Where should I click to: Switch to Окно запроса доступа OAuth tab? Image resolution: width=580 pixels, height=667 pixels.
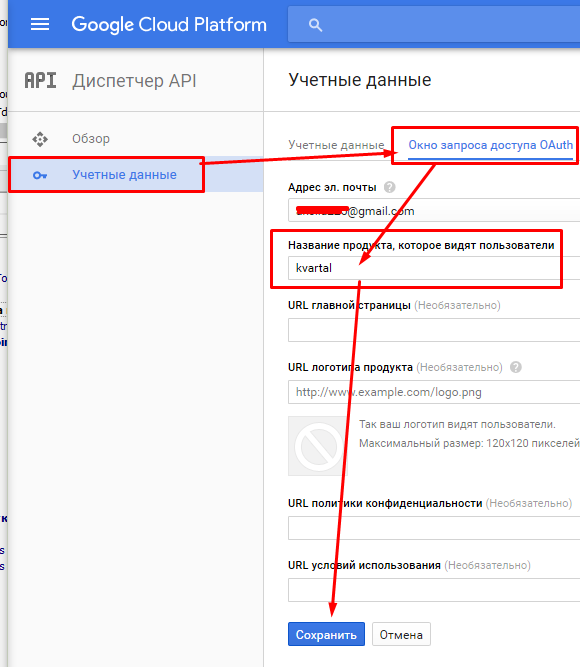[x=490, y=145]
